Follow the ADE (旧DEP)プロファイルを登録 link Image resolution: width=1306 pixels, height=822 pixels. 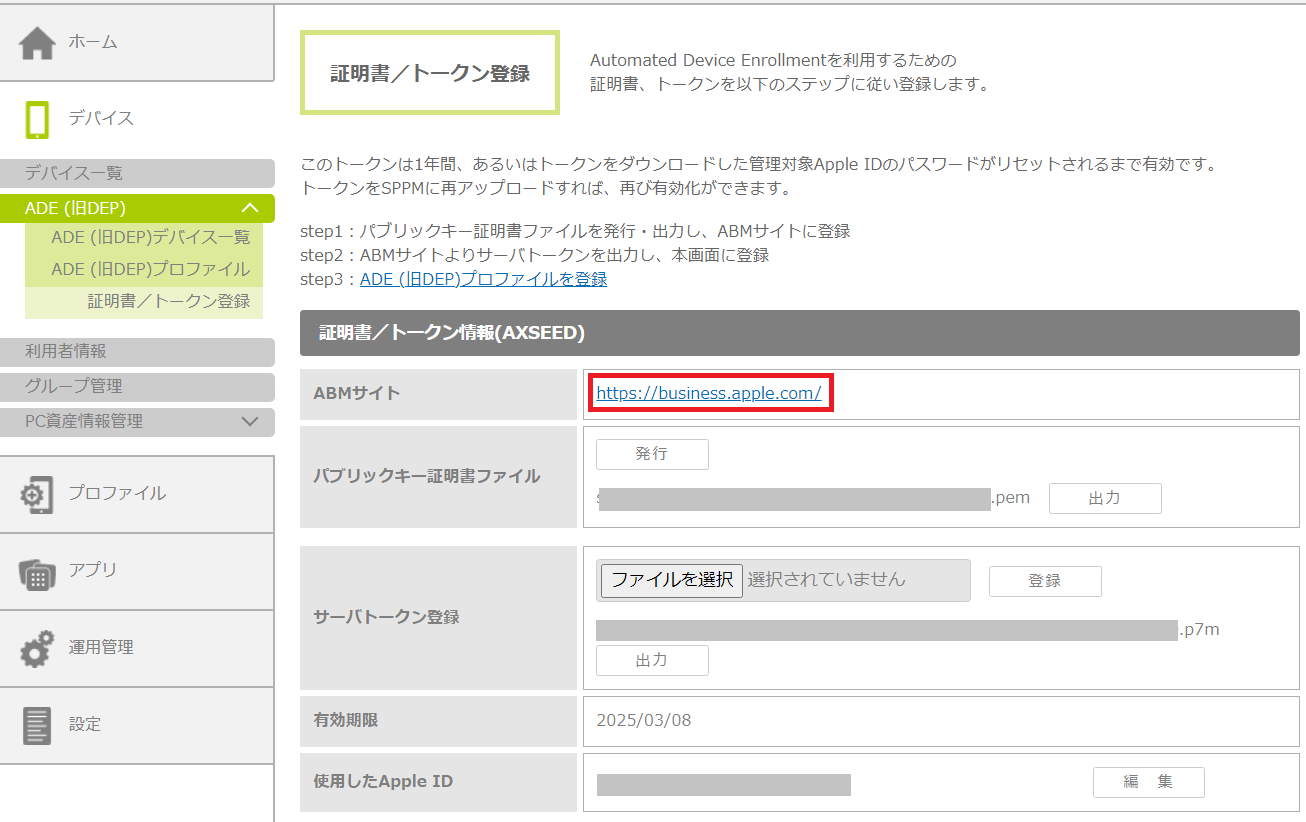483,279
